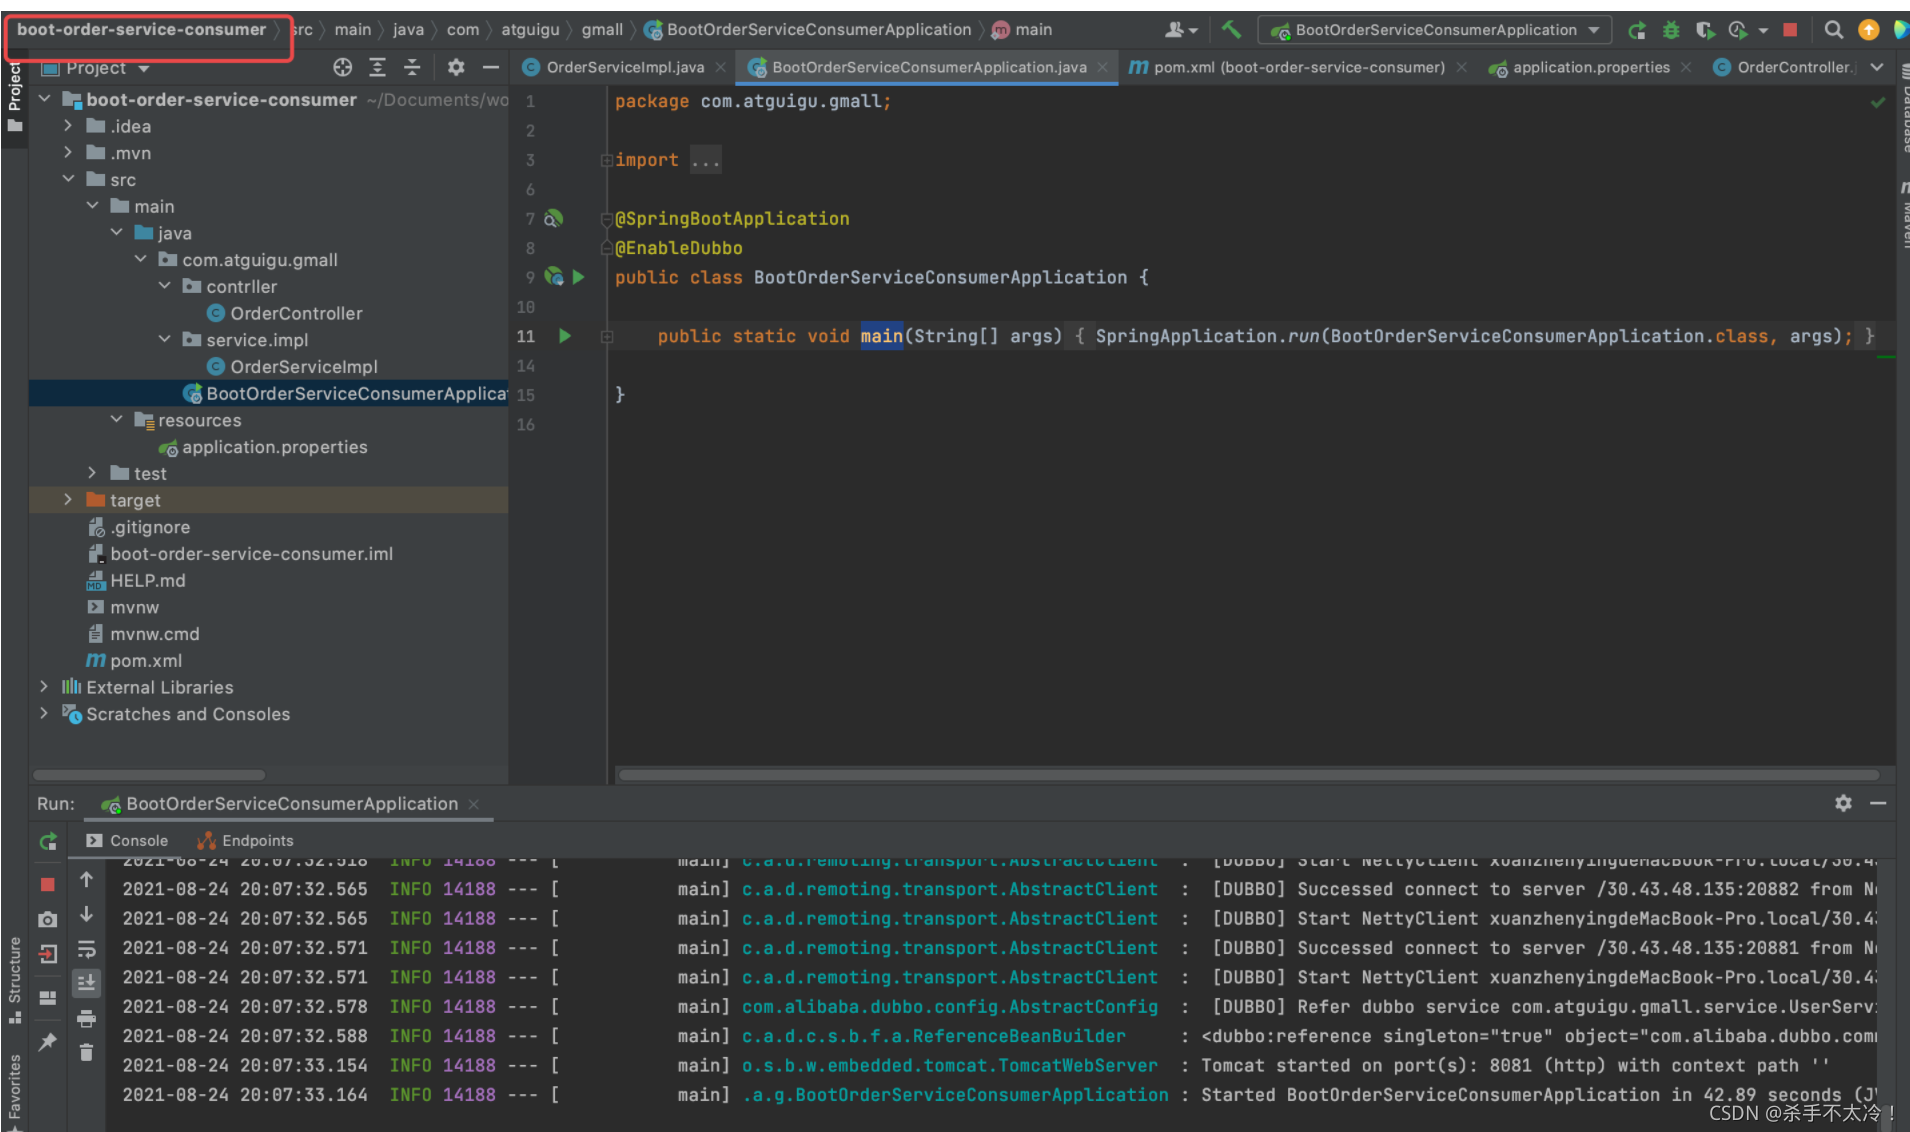Collapse all in the Project panel
The width and height of the screenshot is (1910, 1132).
412,67
